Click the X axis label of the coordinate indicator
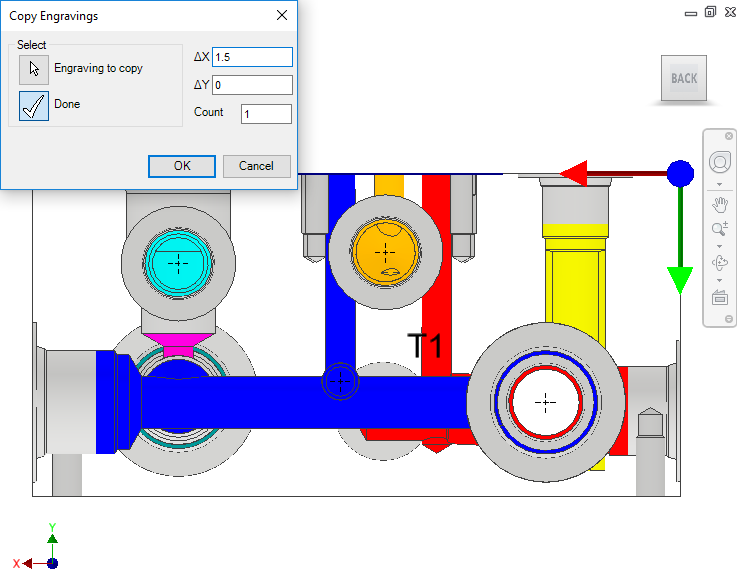This screenshot has height=579, width=737. 16,563
